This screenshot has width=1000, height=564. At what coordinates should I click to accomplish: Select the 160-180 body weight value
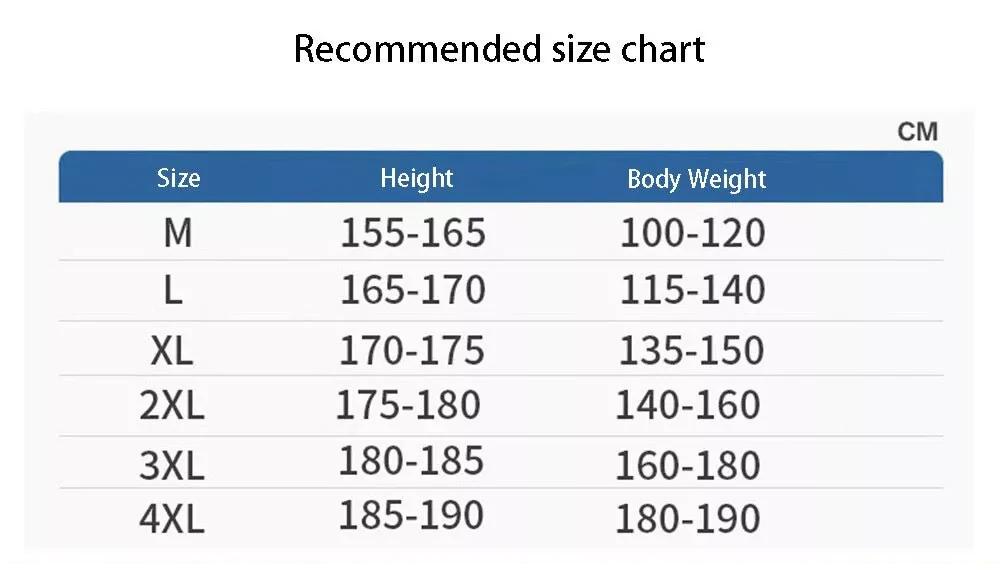[x=687, y=465]
